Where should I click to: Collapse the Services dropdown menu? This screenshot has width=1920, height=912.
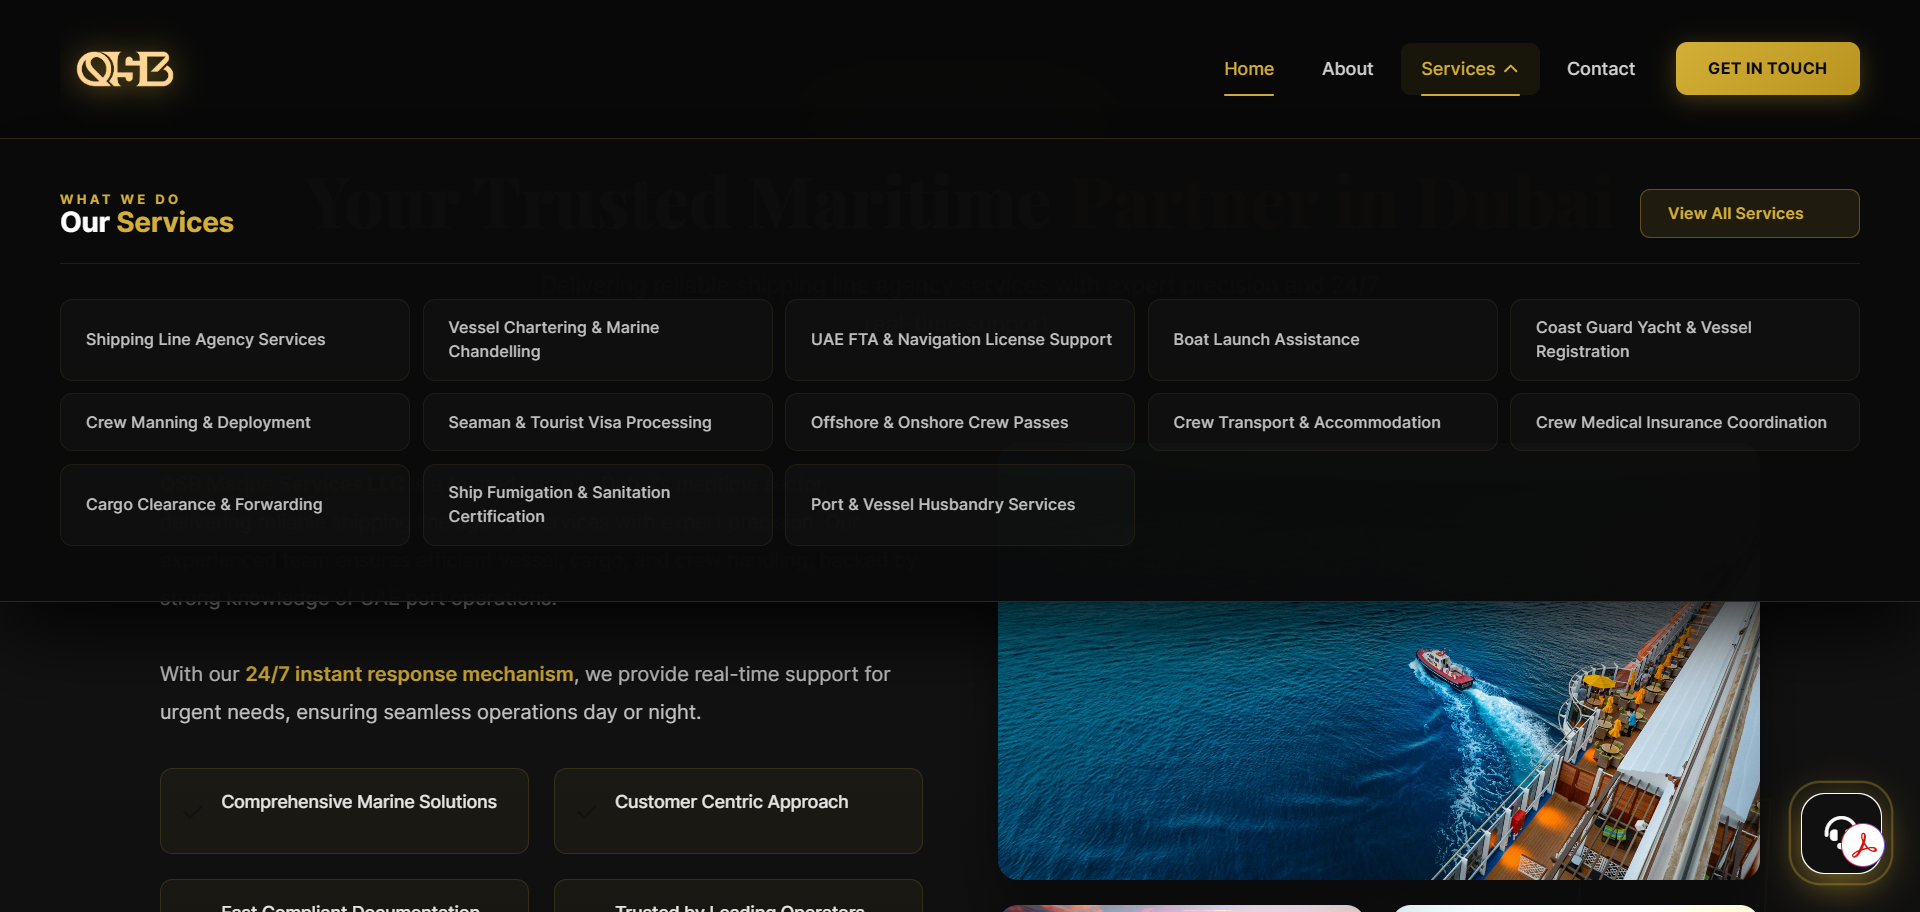pyautogui.click(x=1469, y=69)
